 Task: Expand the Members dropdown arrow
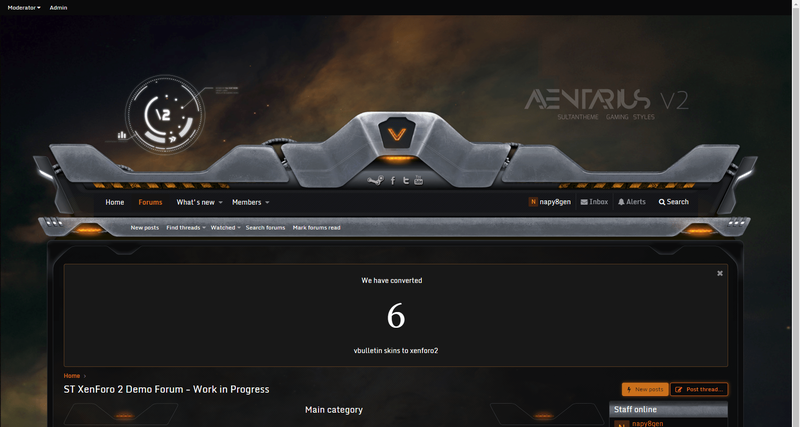[x=267, y=203]
